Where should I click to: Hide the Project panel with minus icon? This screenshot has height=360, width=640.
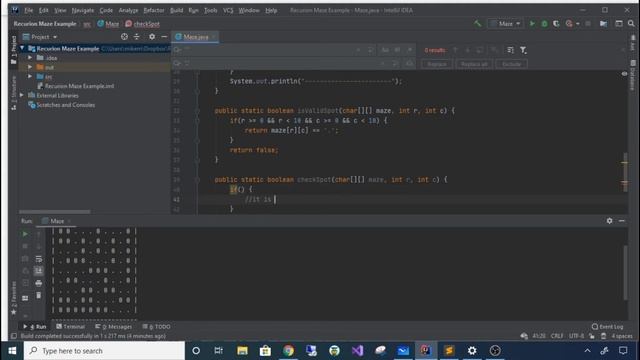(164, 37)
